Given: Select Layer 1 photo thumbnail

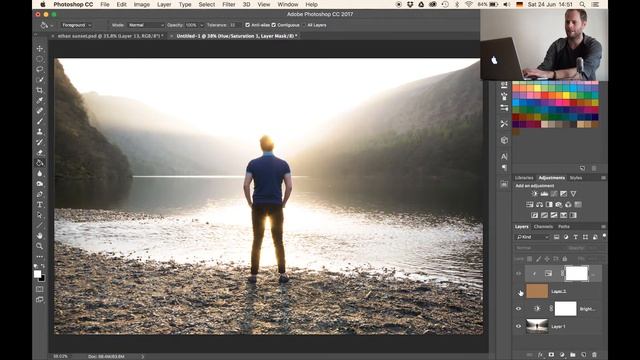Looking at the screenshot, I should pyautogui.click(x=537, y=327).
